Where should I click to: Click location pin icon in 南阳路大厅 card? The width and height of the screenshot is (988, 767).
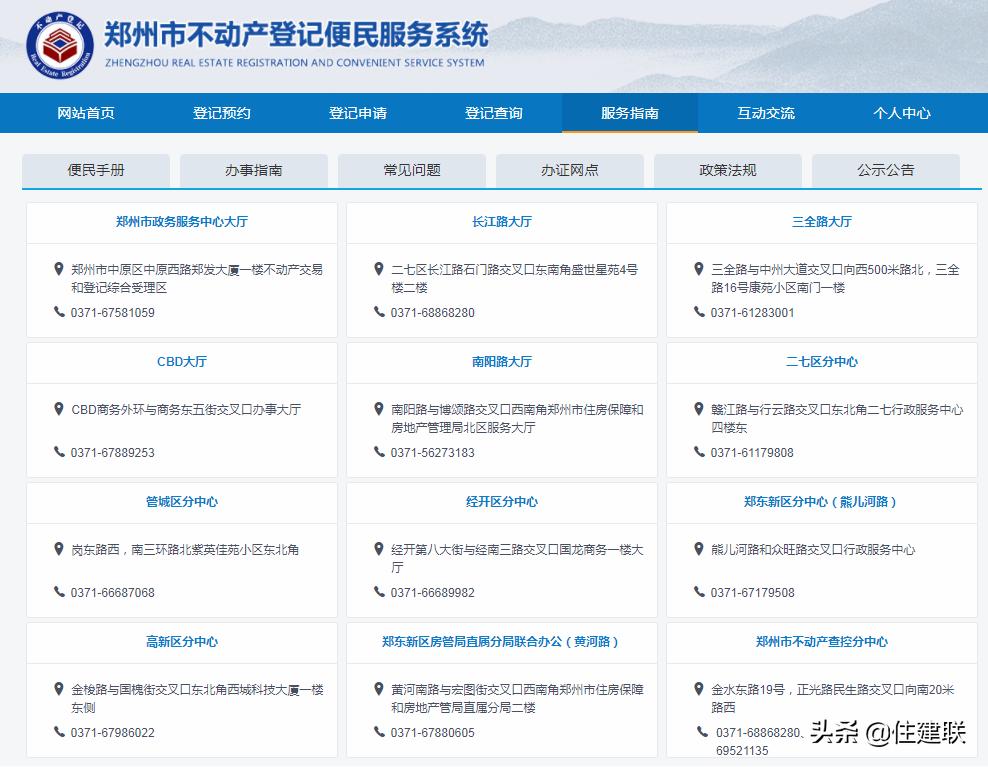tap(379, 409)
